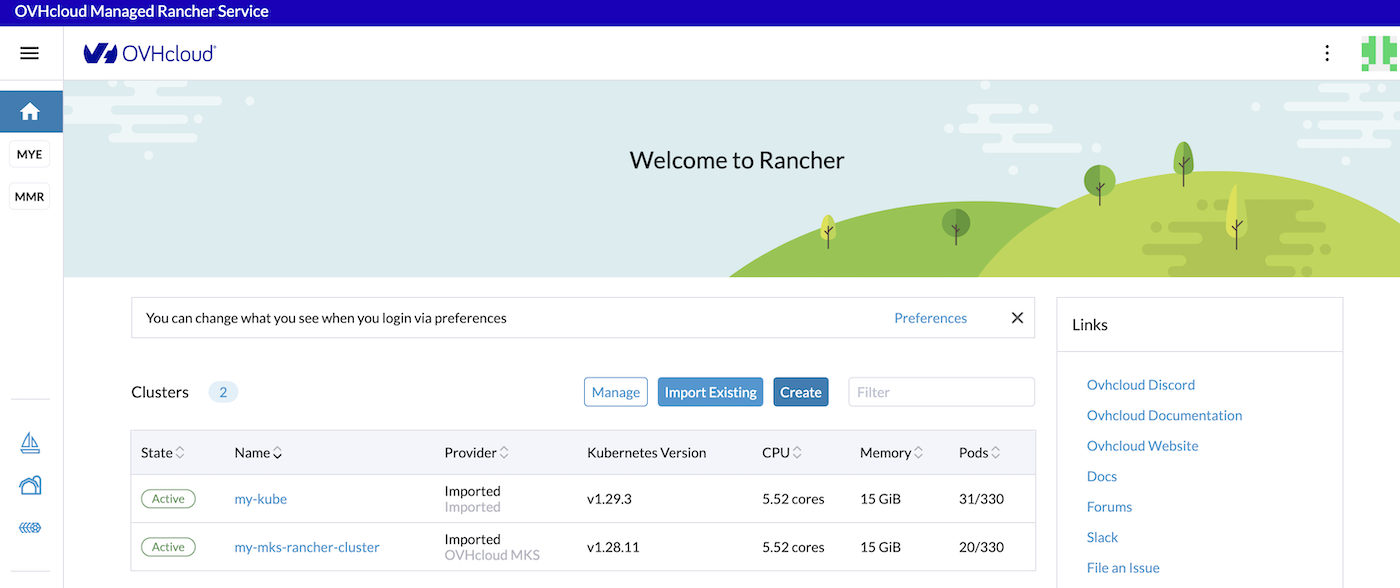Select the Fleet sailboat icon in lower sidebar
The image size is (1400, 588).
[x=30, y=442]
